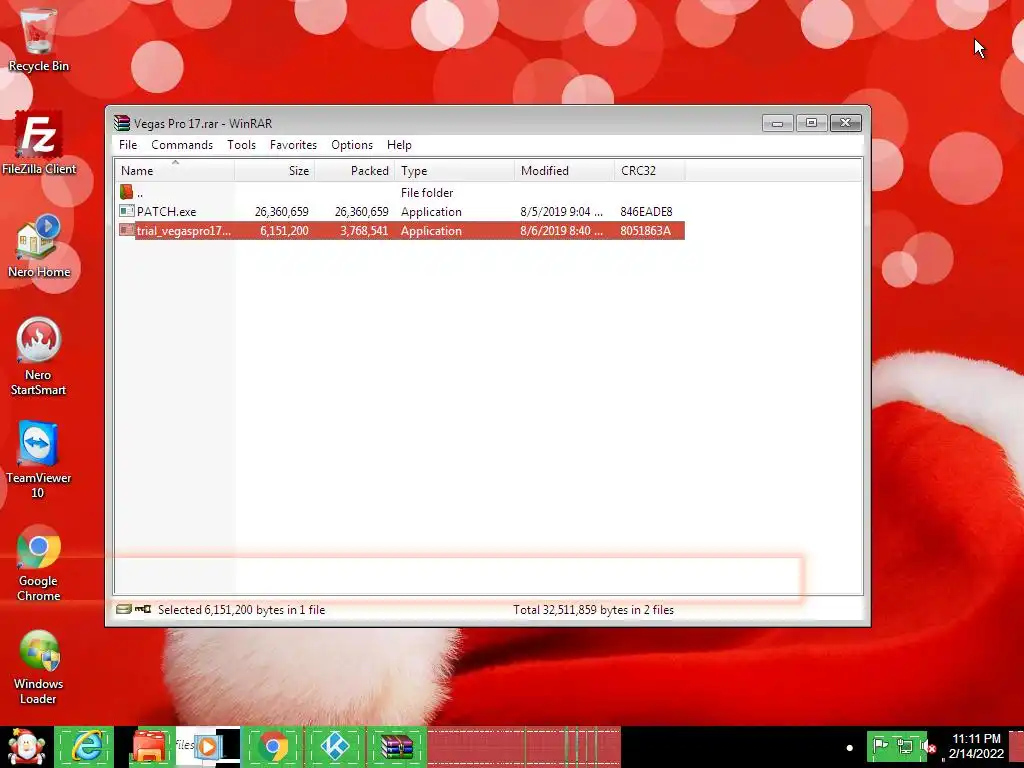1024x768 pixels.
Task: Click the 8051863A CRC32 value
Action: (645, 231)
